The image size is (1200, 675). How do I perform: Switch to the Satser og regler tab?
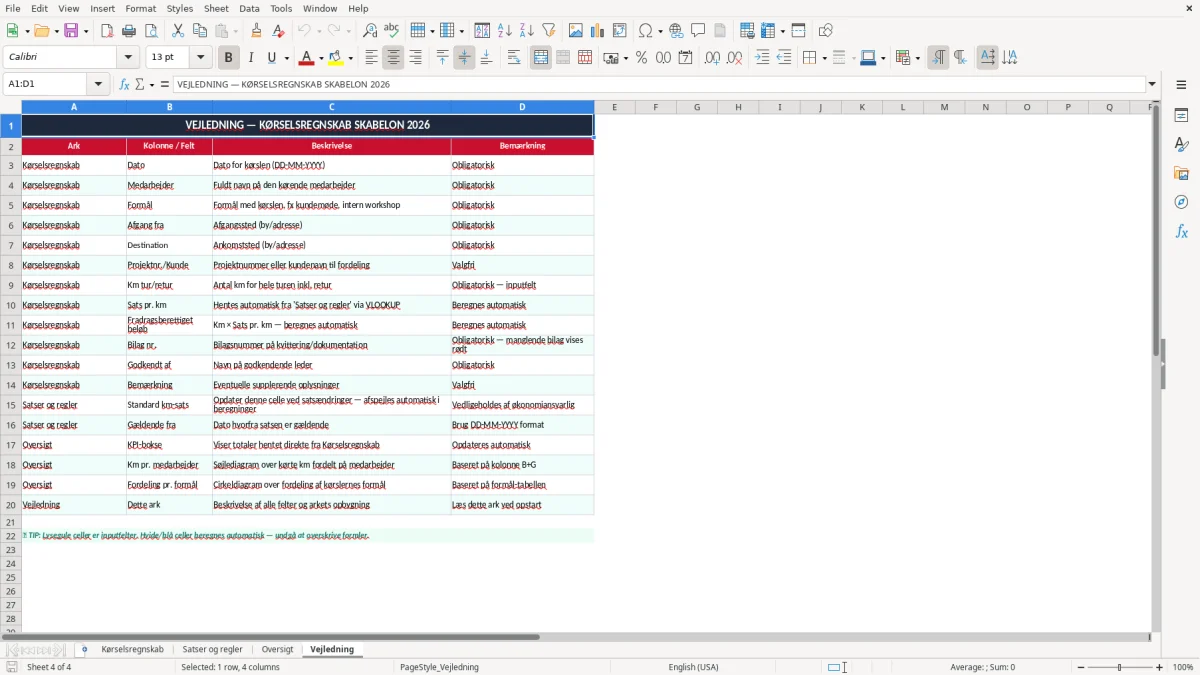(212, 650)
